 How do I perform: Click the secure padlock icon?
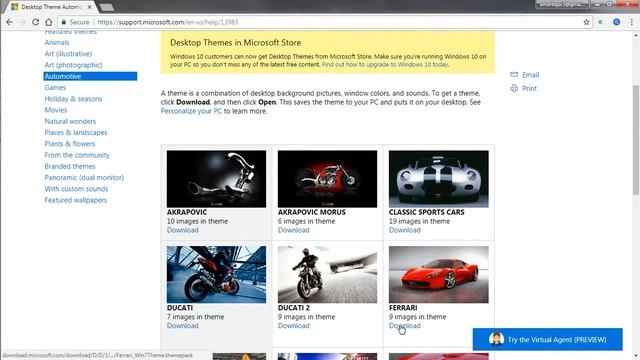click(x=64, y=22)
